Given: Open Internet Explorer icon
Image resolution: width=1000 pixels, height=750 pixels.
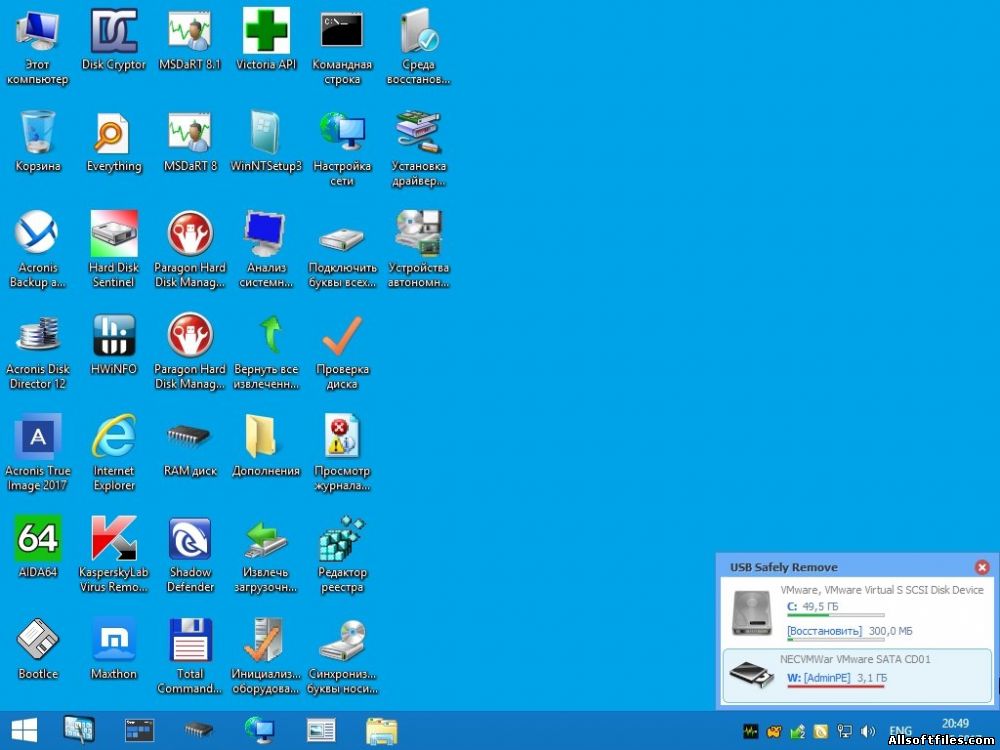Looking at the screenshot, I should click(x=114, y=452).
